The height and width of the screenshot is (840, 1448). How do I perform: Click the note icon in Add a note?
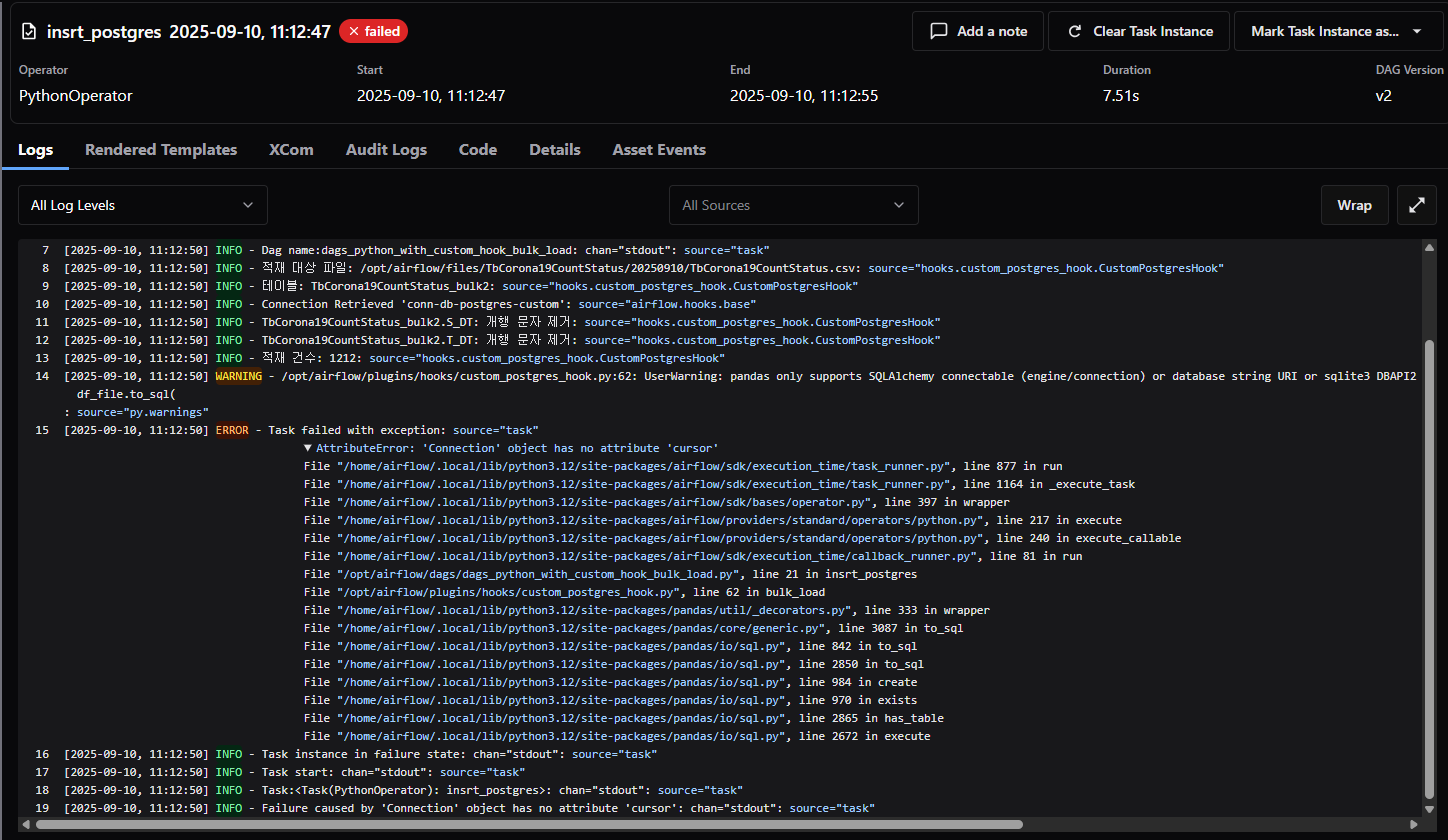tap(938, 31)
